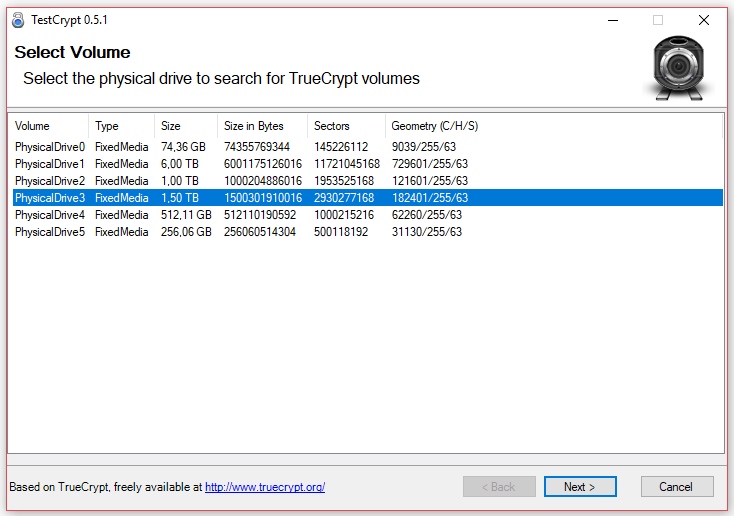Click byte value 256060514304
This screenshot has height=516, width=734.
(x=260, y=232)
